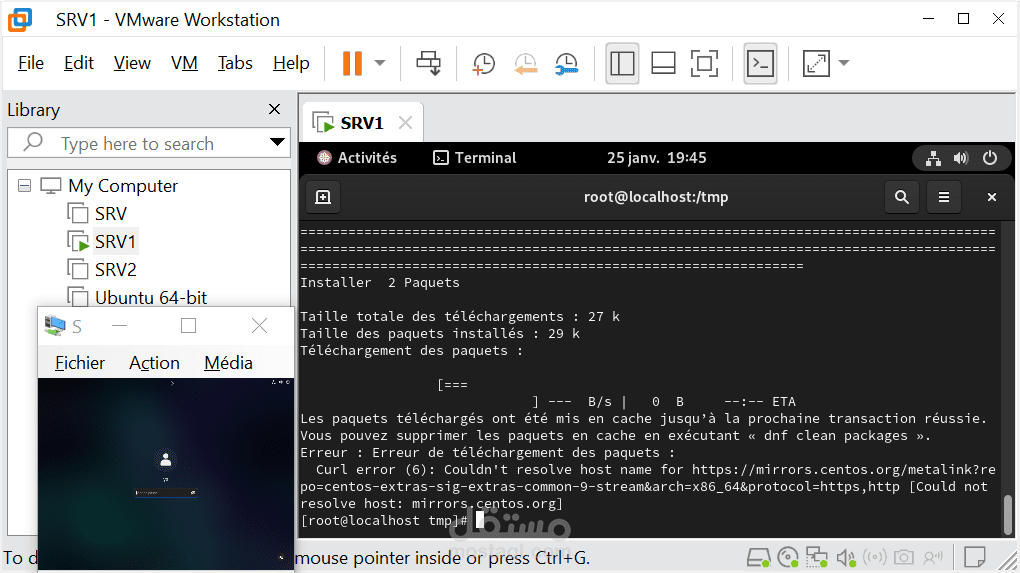This screenshot has height=573, width=1020.
Task: Open the library search filter dropdown
Action: coord(277,142)
